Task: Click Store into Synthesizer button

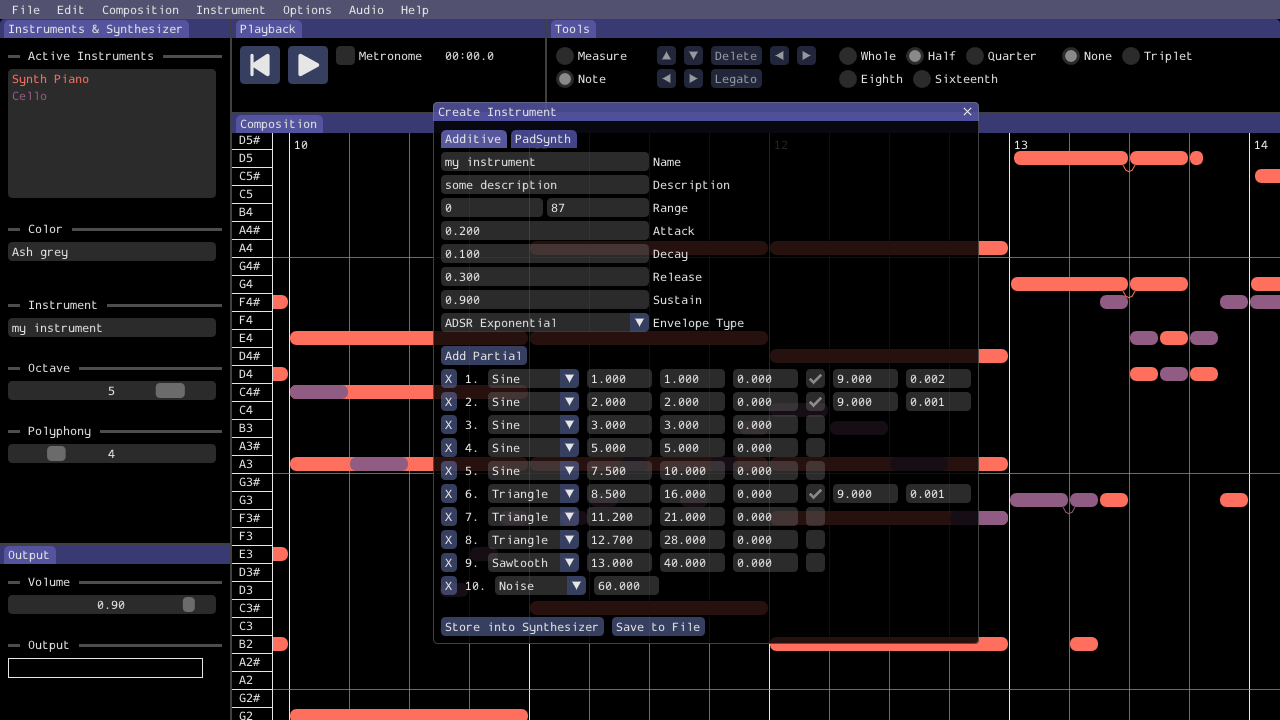Action: pos(522,627)
